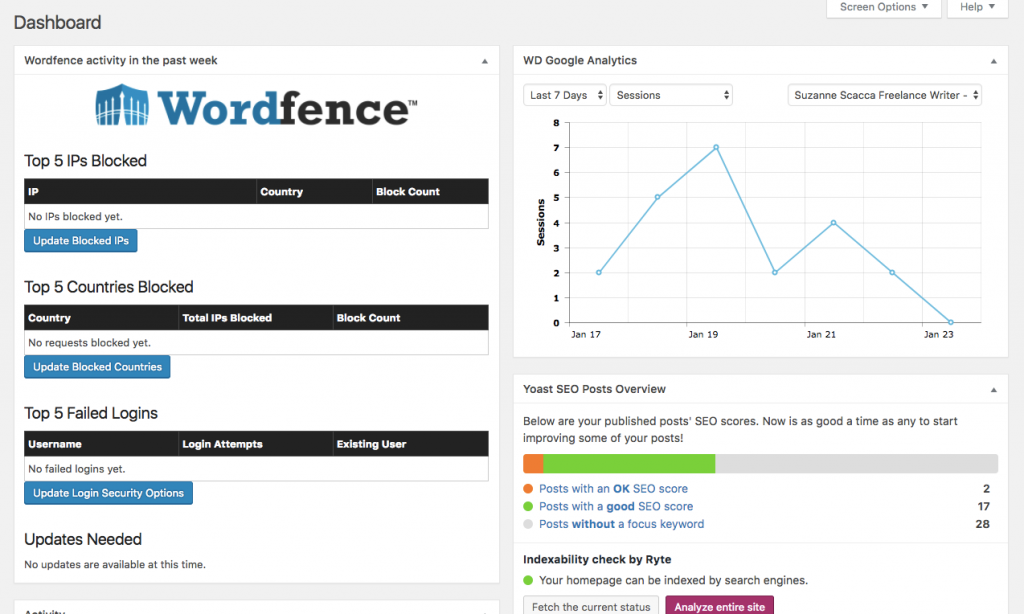Open the Suzanne Scacca site profile dropdown
1024x614 pixels.
[x=884, y=95]
